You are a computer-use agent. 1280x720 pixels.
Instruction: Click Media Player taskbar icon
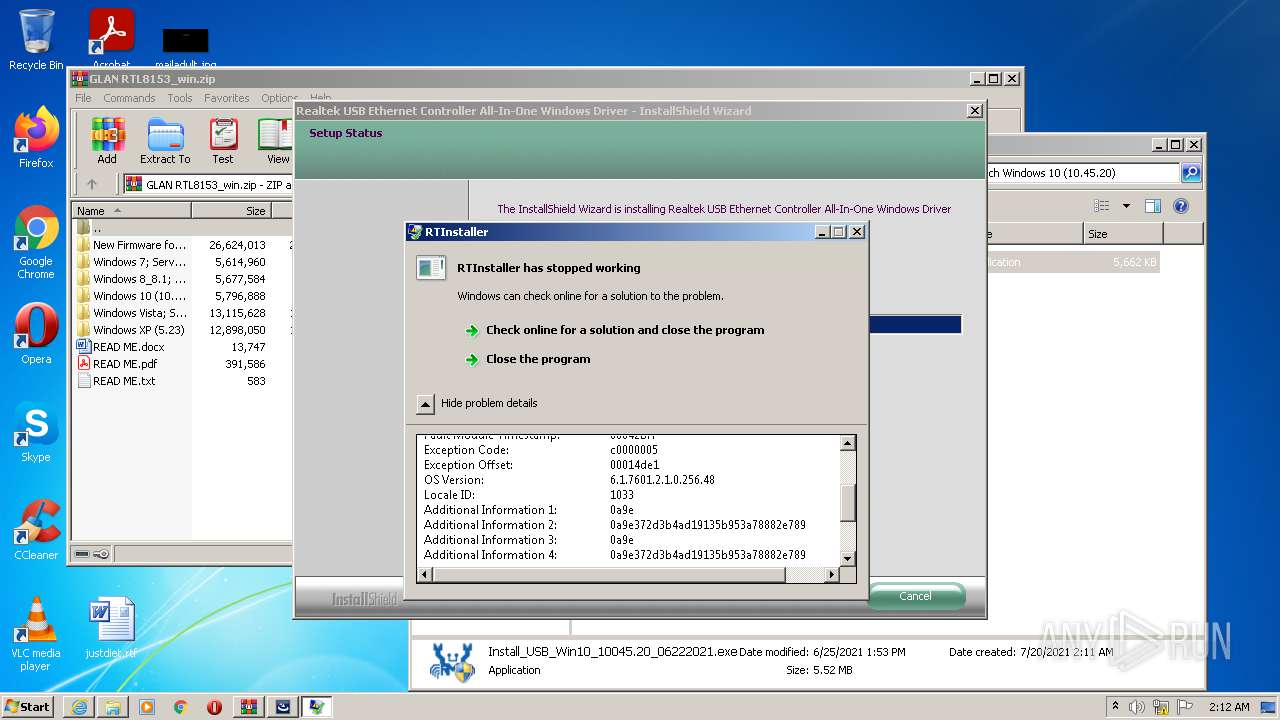click(147, 707)
